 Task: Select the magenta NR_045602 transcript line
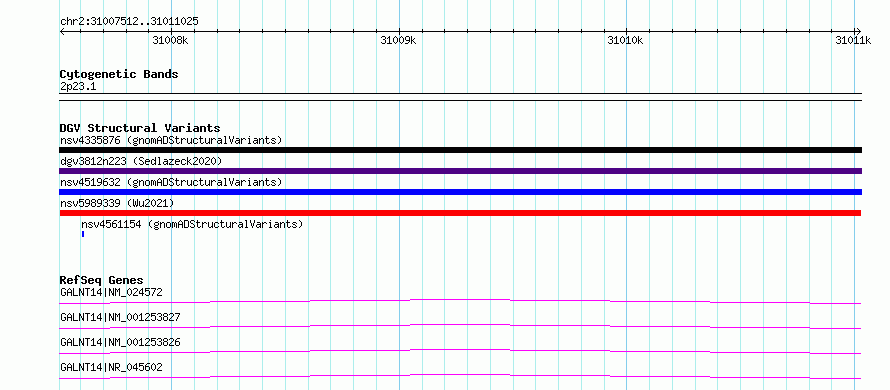(460, 376)
